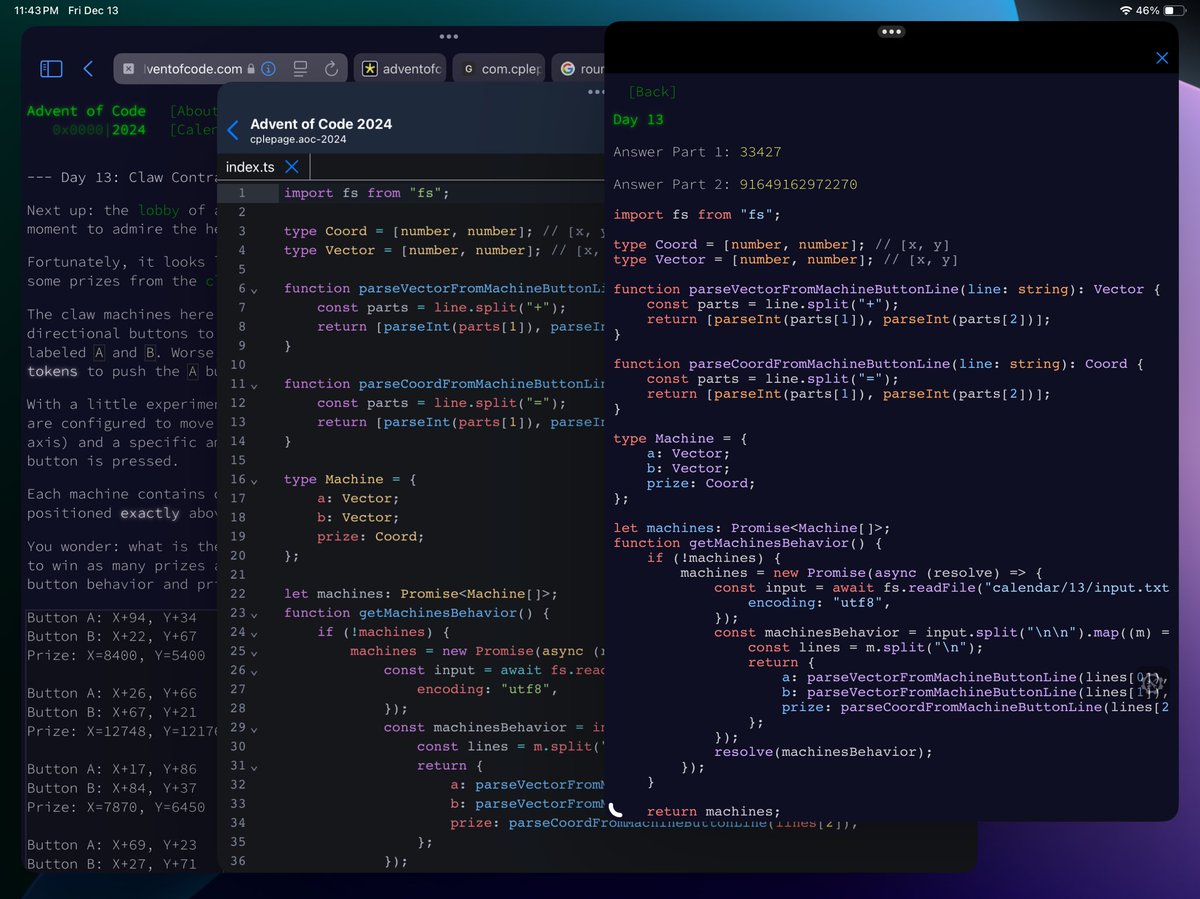The width and height of the screenshot is (1200, 899).
Task: Fold the machinesBehavior block at line 29
Action: (254, 728)
